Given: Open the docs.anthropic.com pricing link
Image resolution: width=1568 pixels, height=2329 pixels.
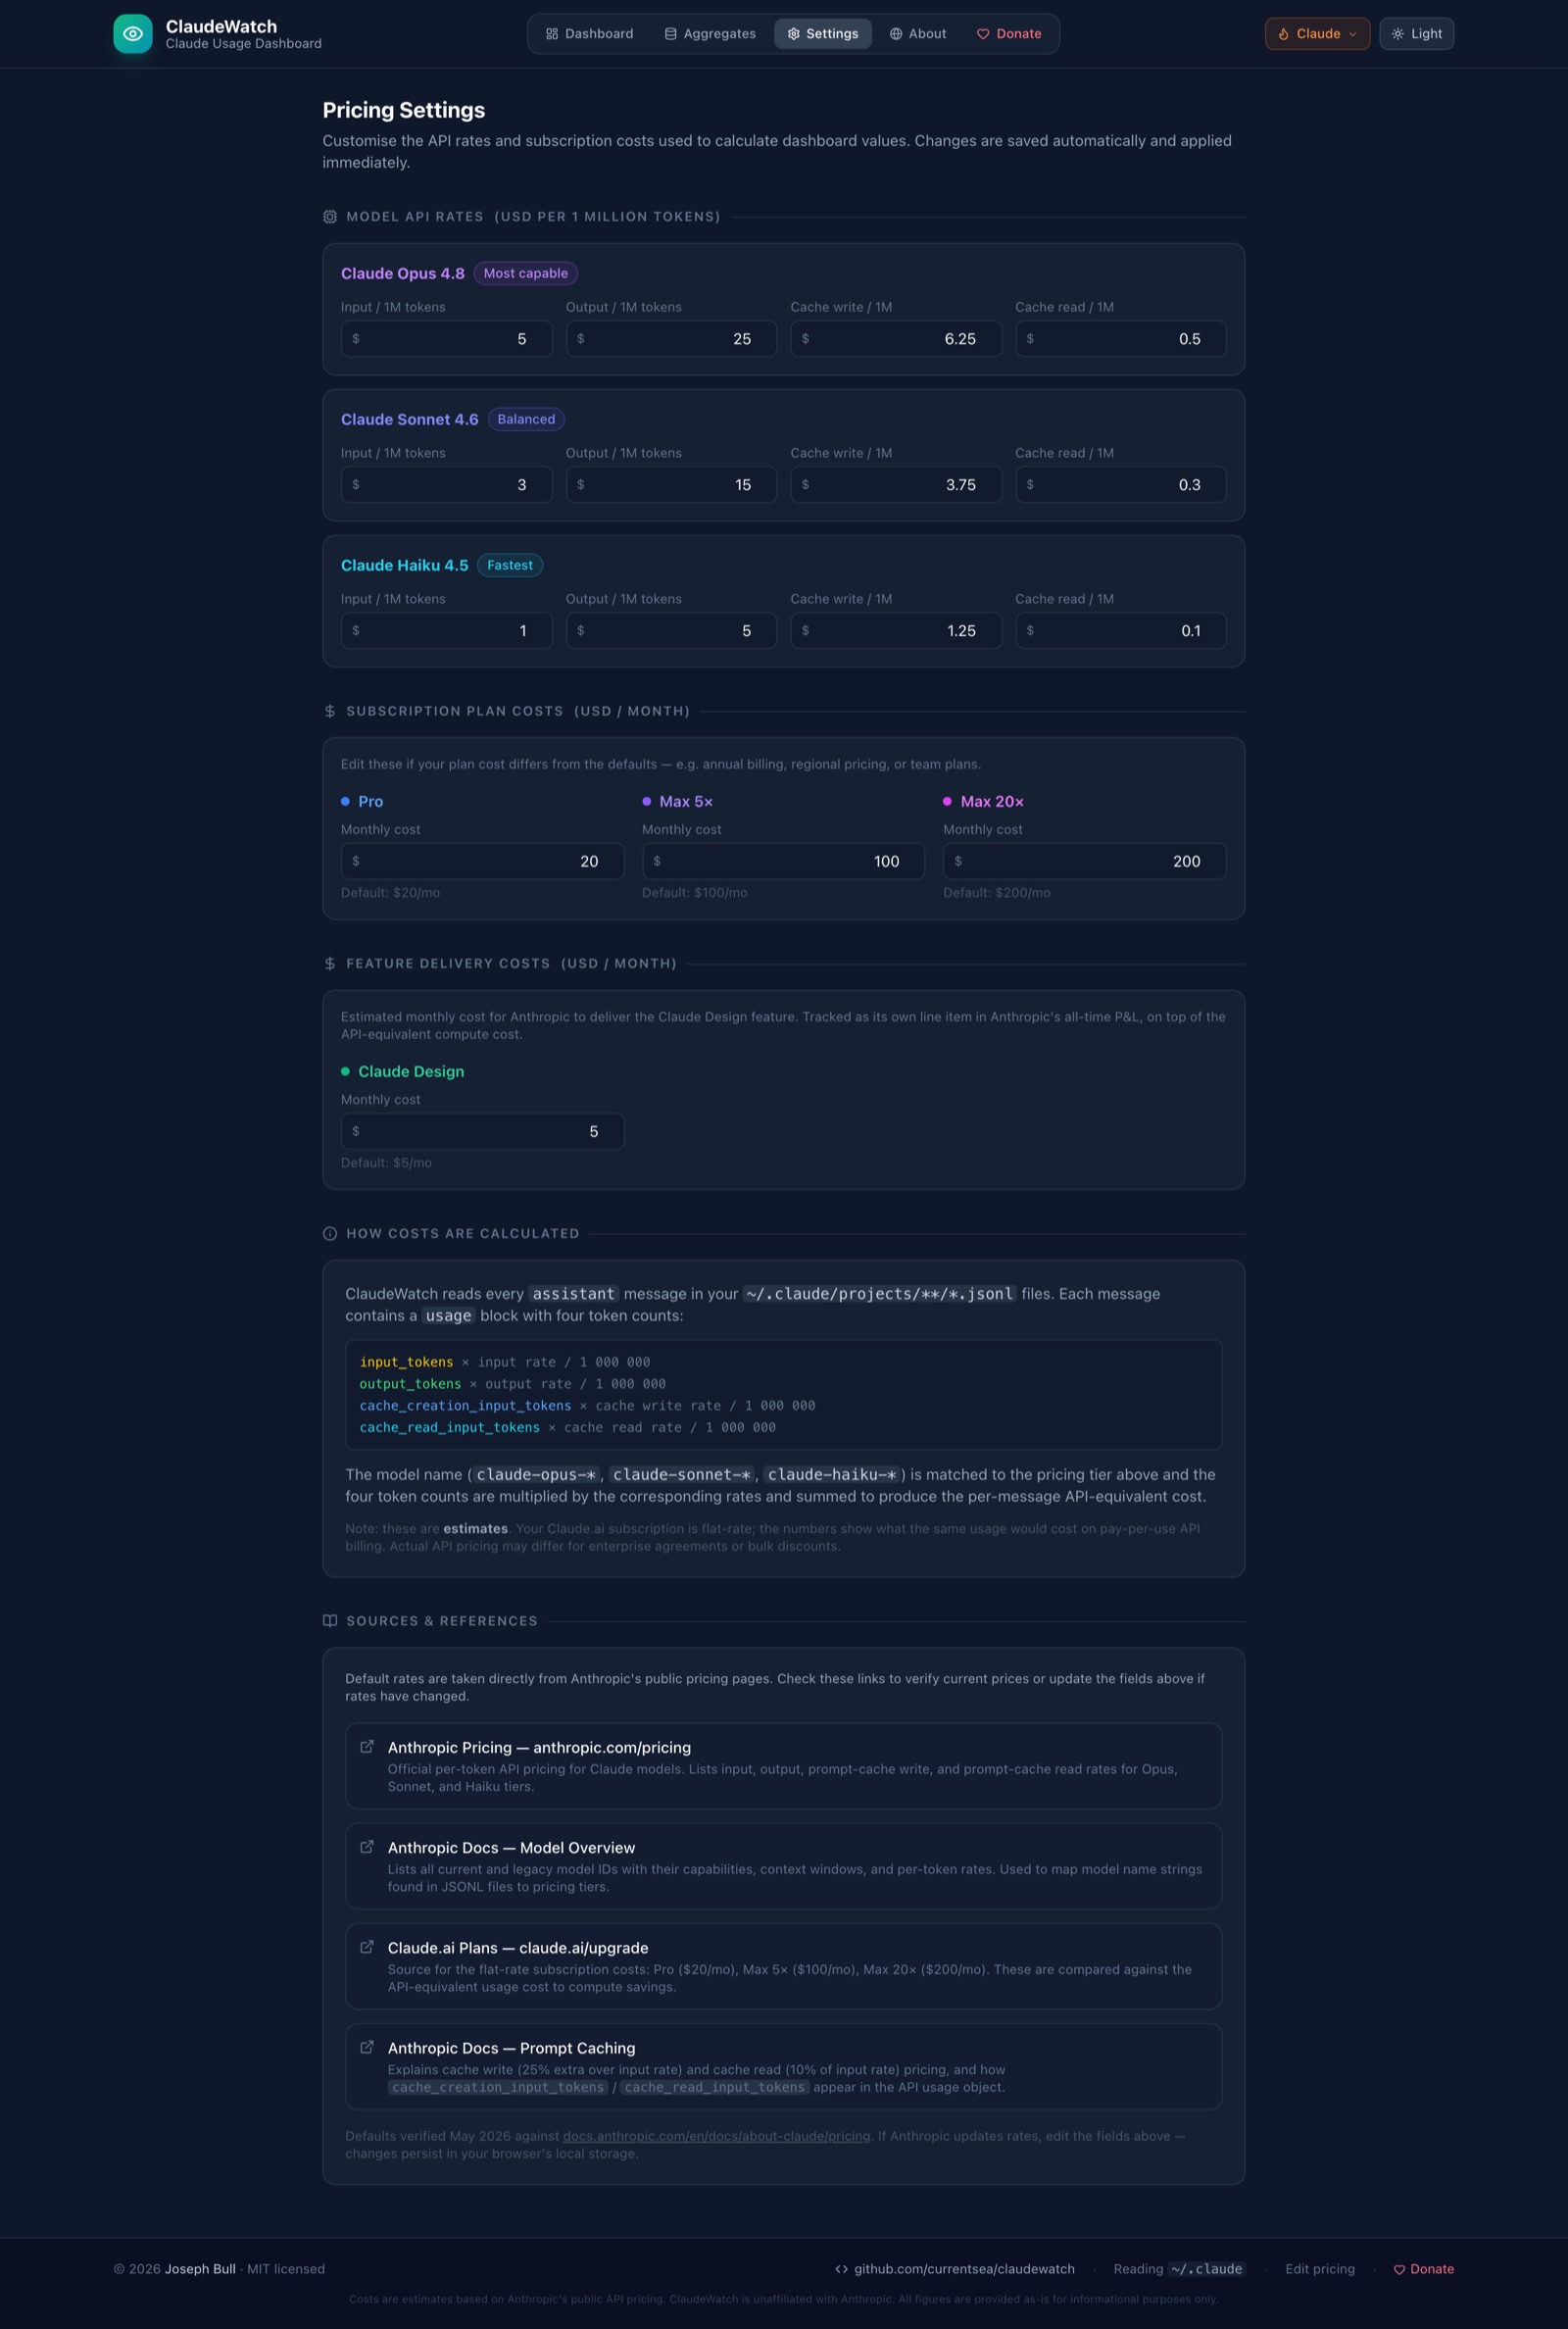Looking at the screenshot, I should click(716, 2136).
